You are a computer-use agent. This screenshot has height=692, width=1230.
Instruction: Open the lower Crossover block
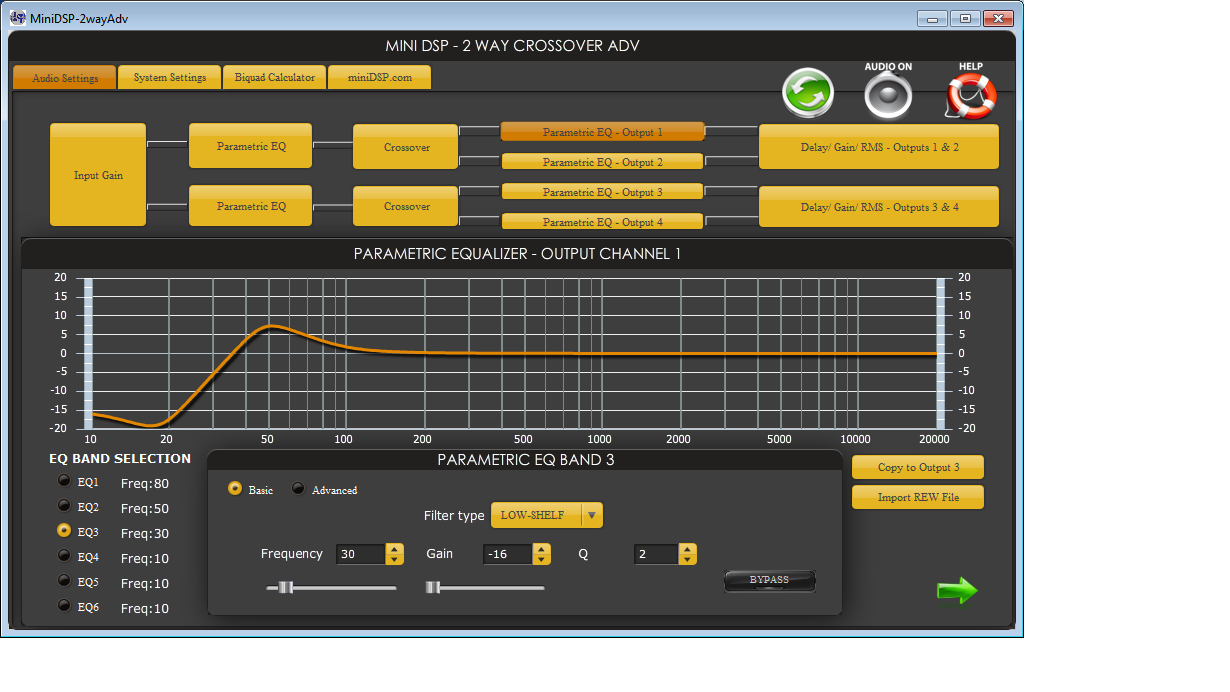[407, 206]
